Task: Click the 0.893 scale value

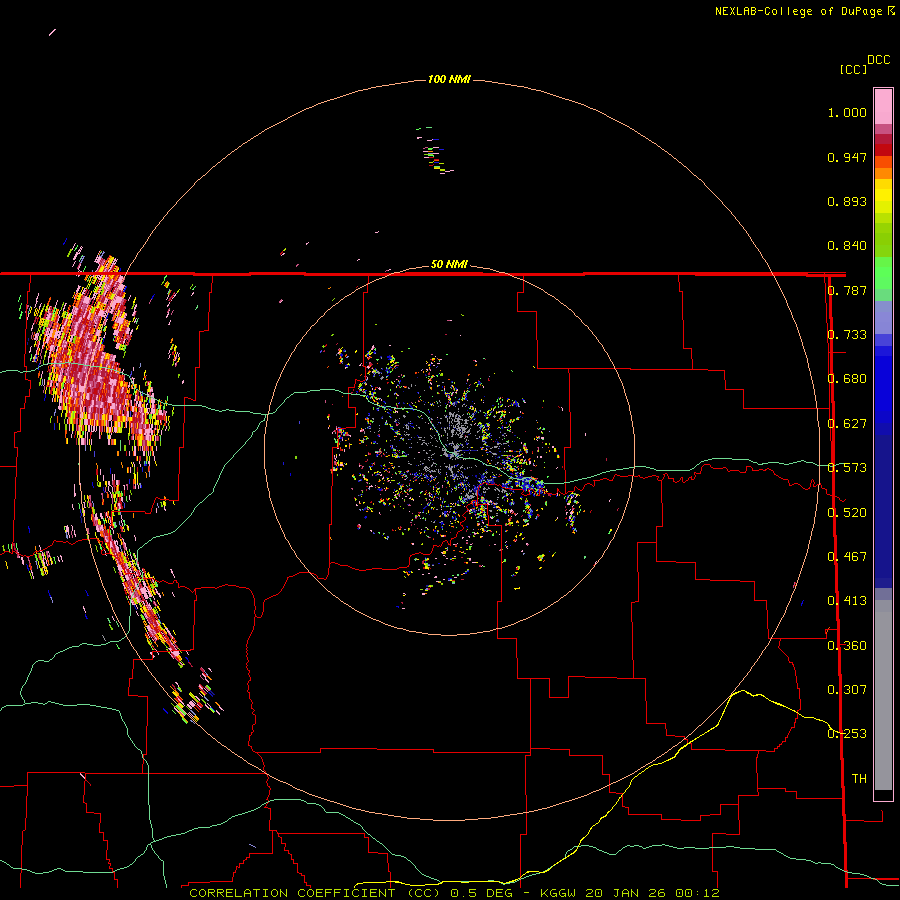Action: pyautogui.click(x=847, y=201)
